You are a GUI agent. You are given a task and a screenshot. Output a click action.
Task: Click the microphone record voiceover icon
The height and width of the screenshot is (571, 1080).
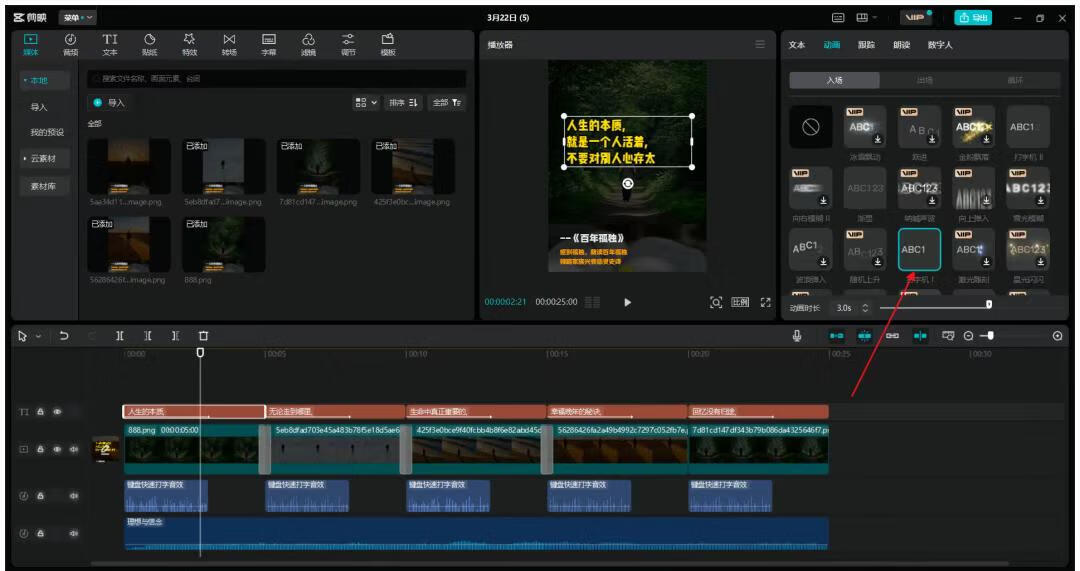pyautogui.click(x=797, y=336)
